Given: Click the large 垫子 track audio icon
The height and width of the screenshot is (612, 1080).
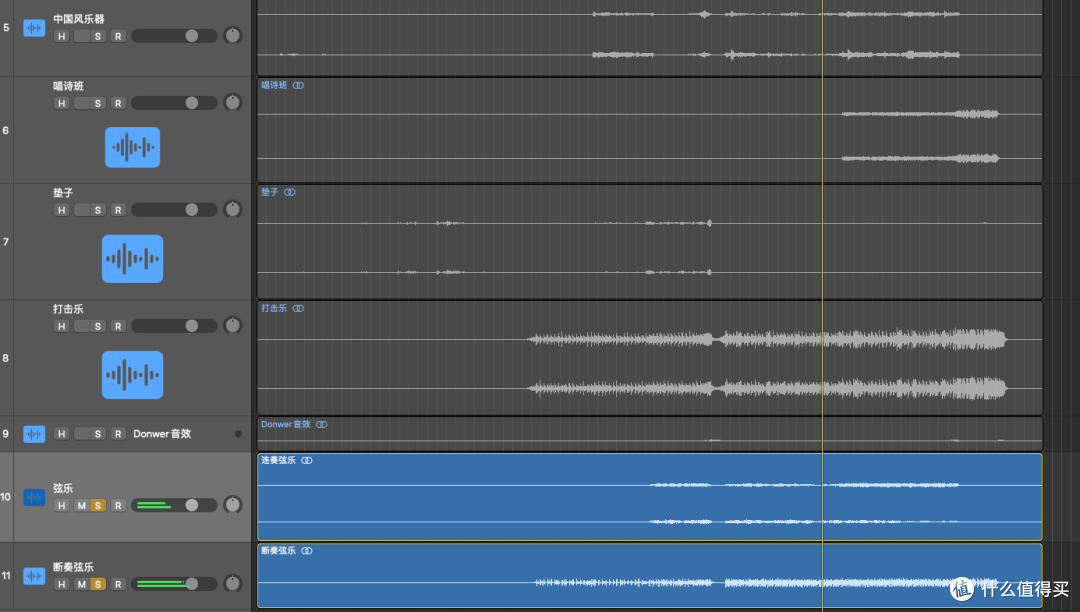Looking at the screenshot, I should tap(132, 259).
